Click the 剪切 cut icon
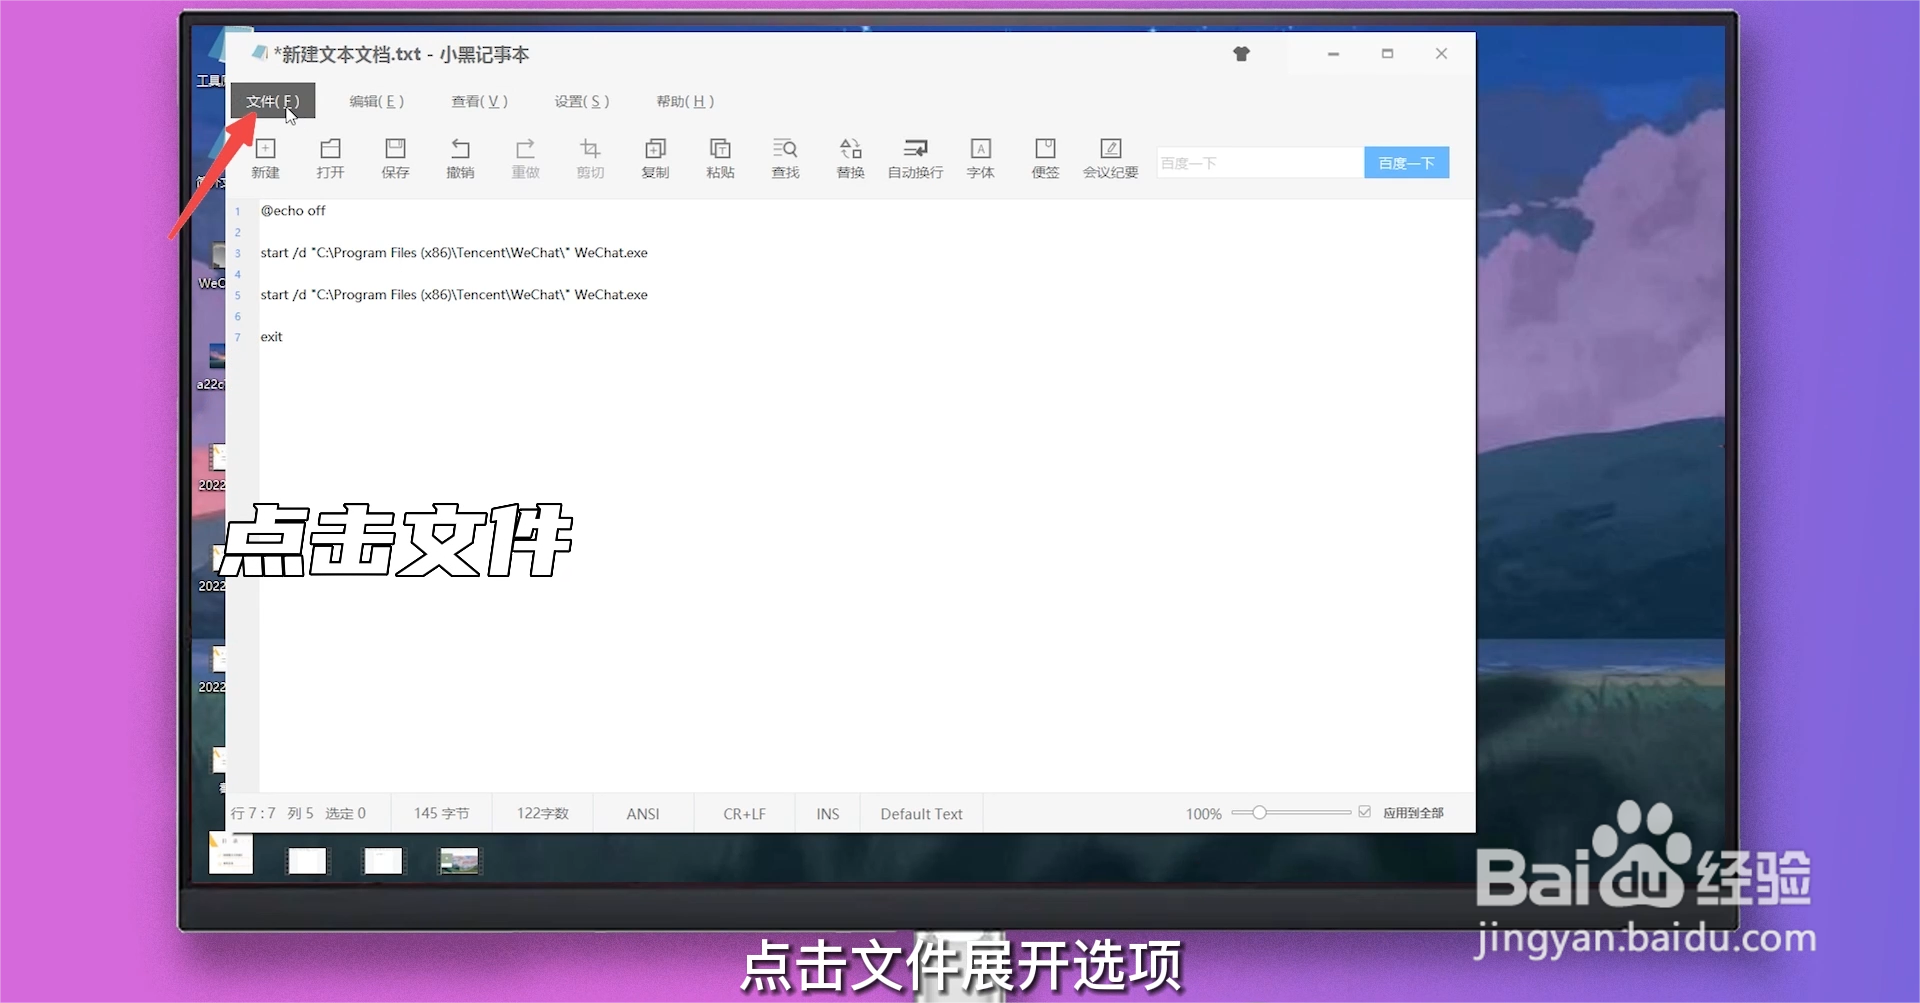This screenshot has height=1003, width=1920. click(x=590, y=158)
